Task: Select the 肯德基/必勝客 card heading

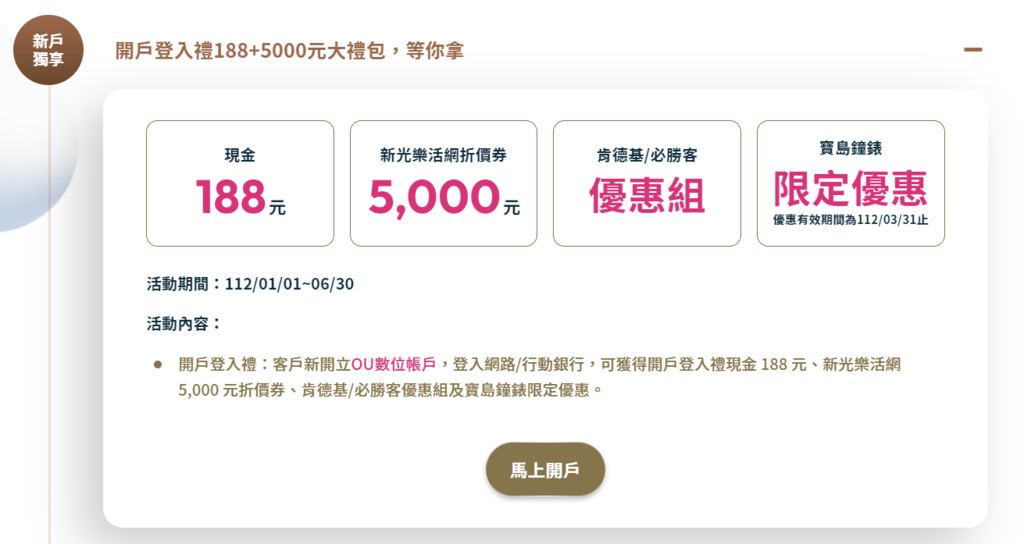Action: [x=647, y=155]
